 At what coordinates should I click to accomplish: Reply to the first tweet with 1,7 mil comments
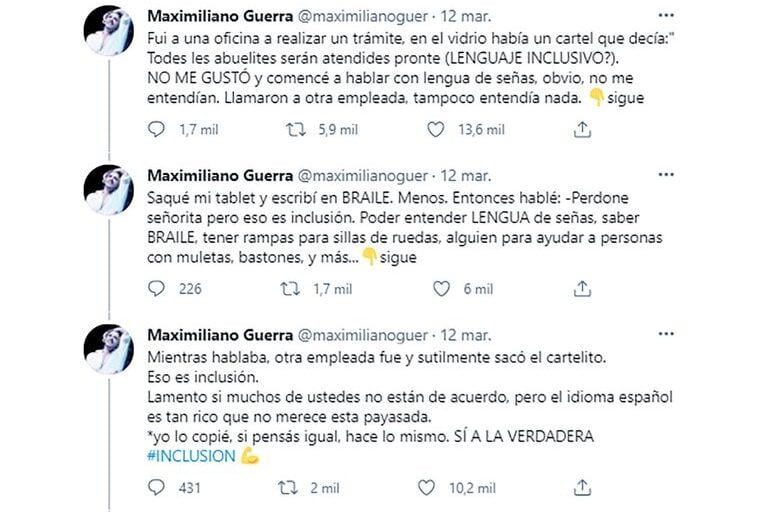click(156, 129)
